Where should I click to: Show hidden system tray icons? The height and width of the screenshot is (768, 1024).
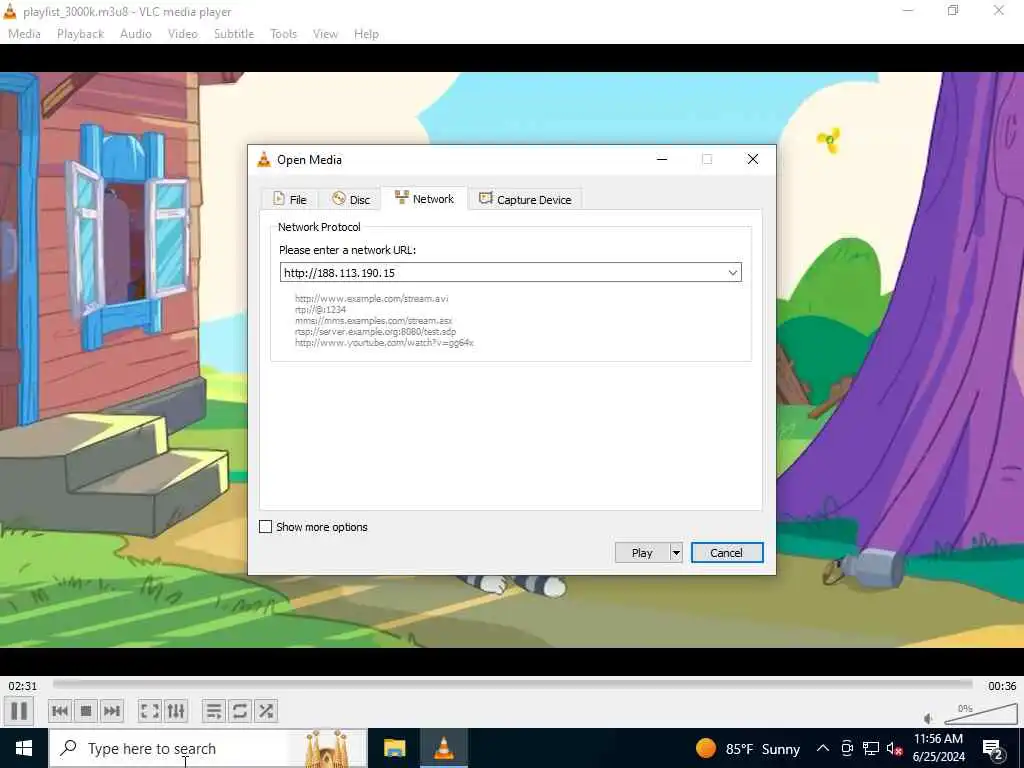[x=823, y=748]
